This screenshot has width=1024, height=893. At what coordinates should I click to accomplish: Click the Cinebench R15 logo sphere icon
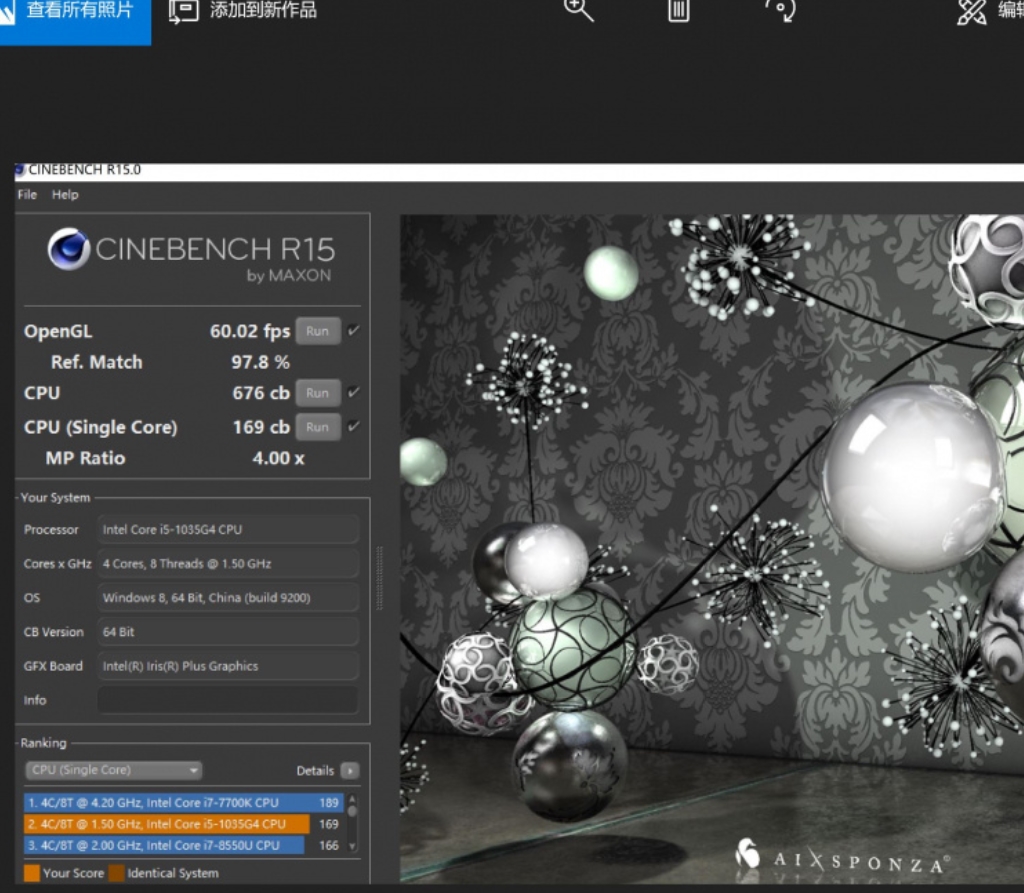click(x=69, y=249)
